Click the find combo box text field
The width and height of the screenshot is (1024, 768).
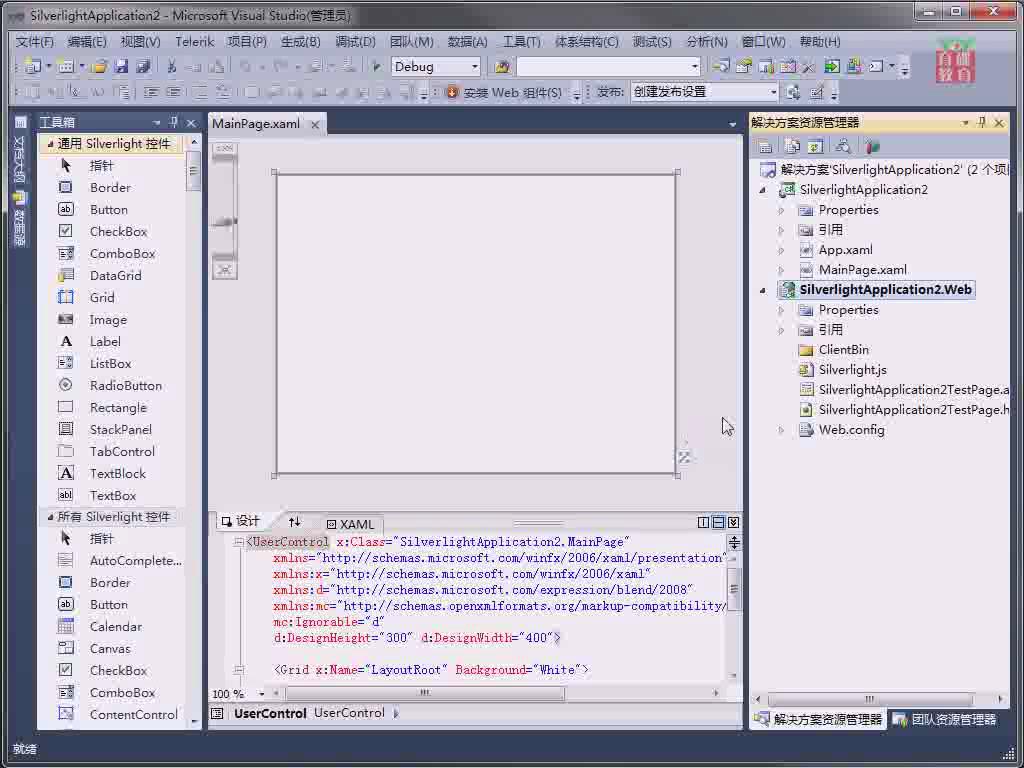tap(602, 67)
